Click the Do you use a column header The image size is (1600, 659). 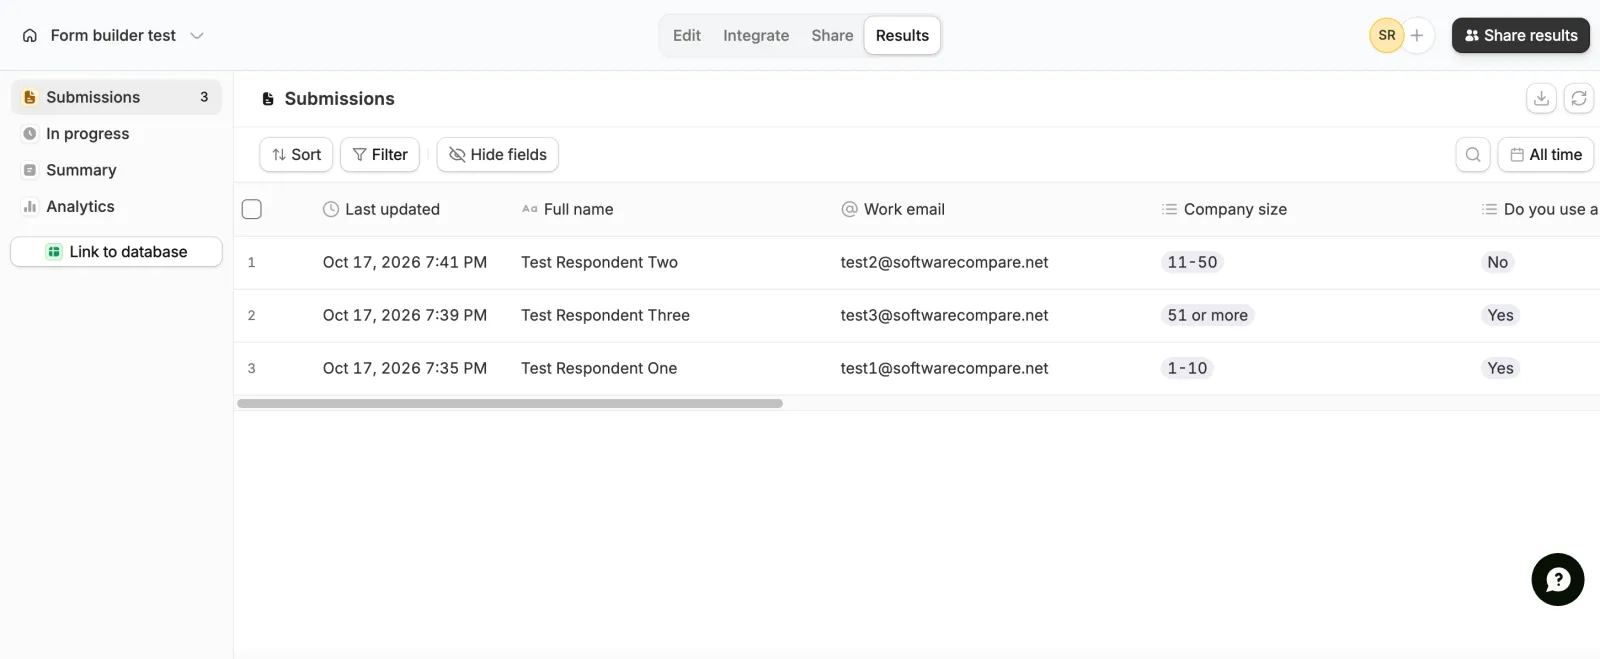click(1540, 209)
